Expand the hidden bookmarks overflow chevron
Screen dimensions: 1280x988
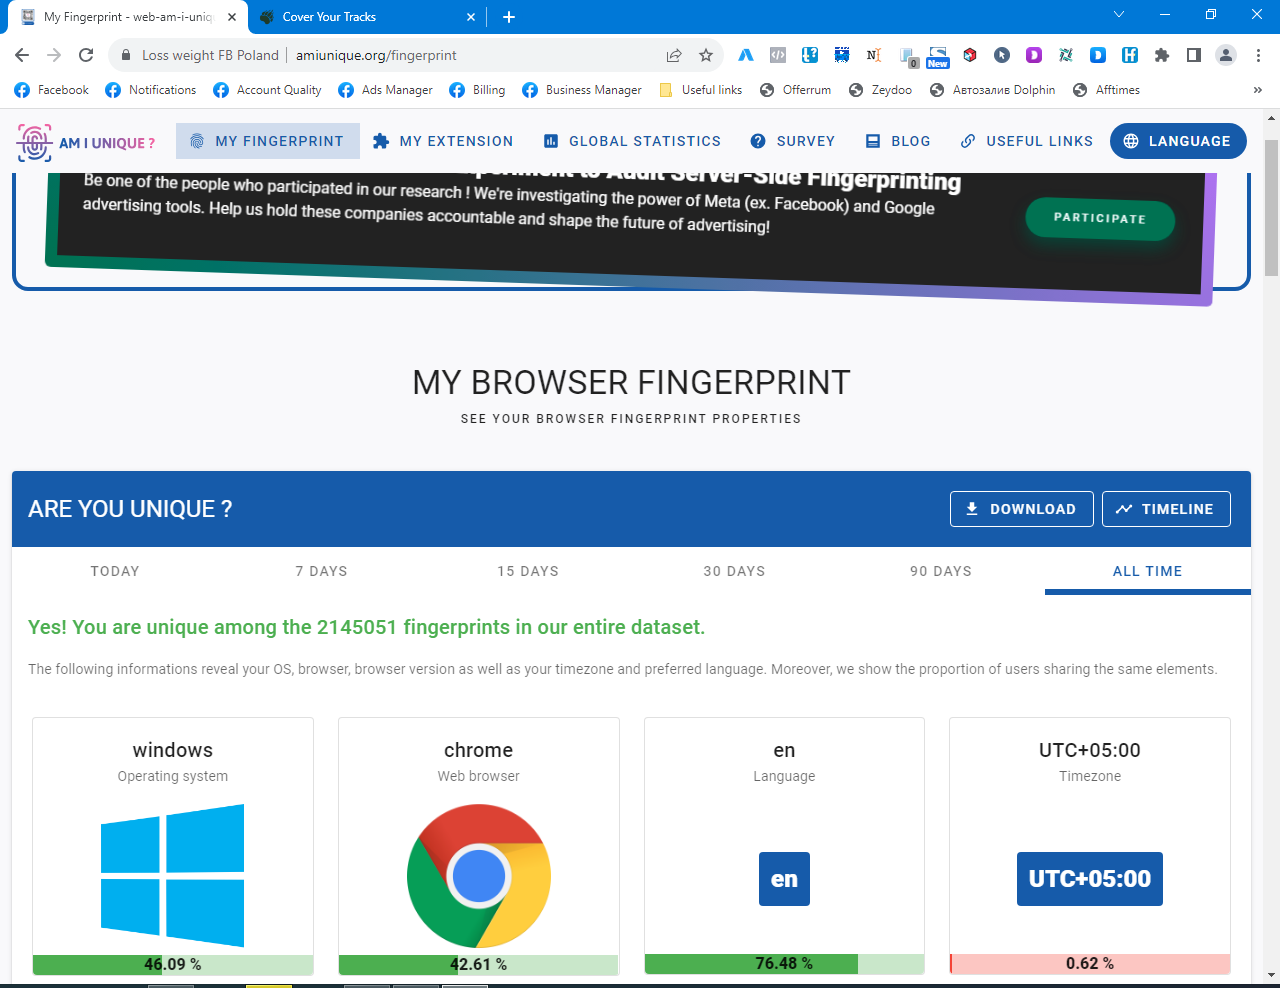click(x=1257, y=90)
